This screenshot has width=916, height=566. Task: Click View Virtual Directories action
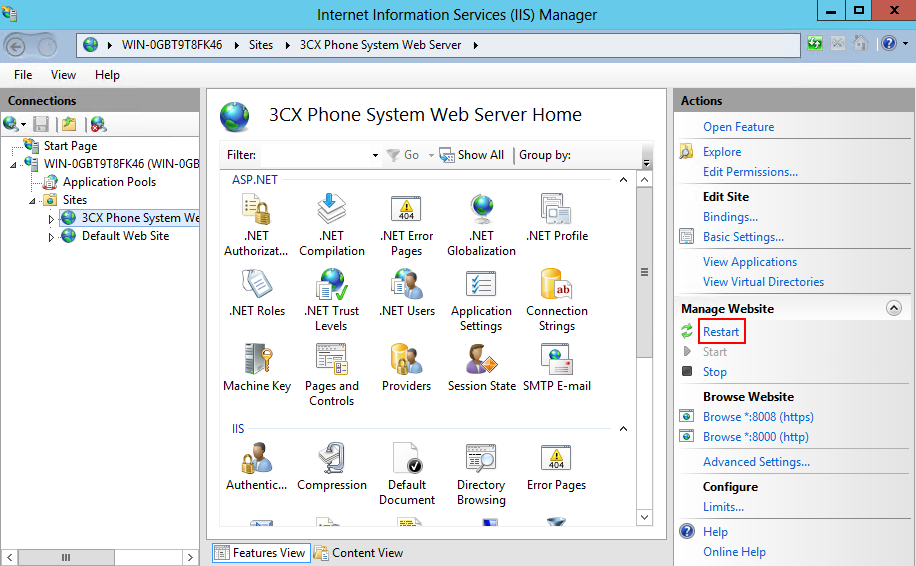click(x=763, y=282)
